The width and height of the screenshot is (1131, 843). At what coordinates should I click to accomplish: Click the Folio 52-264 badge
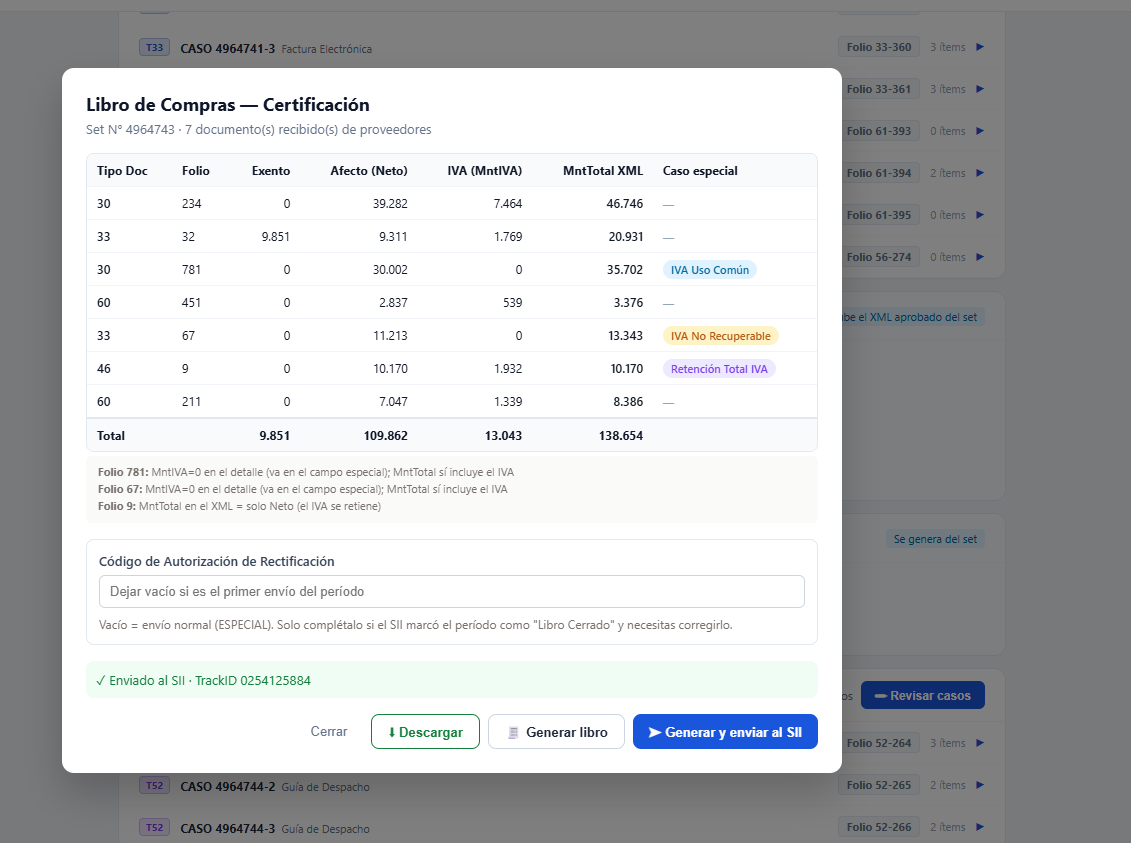pyautogui.click(x=879, y=743)
